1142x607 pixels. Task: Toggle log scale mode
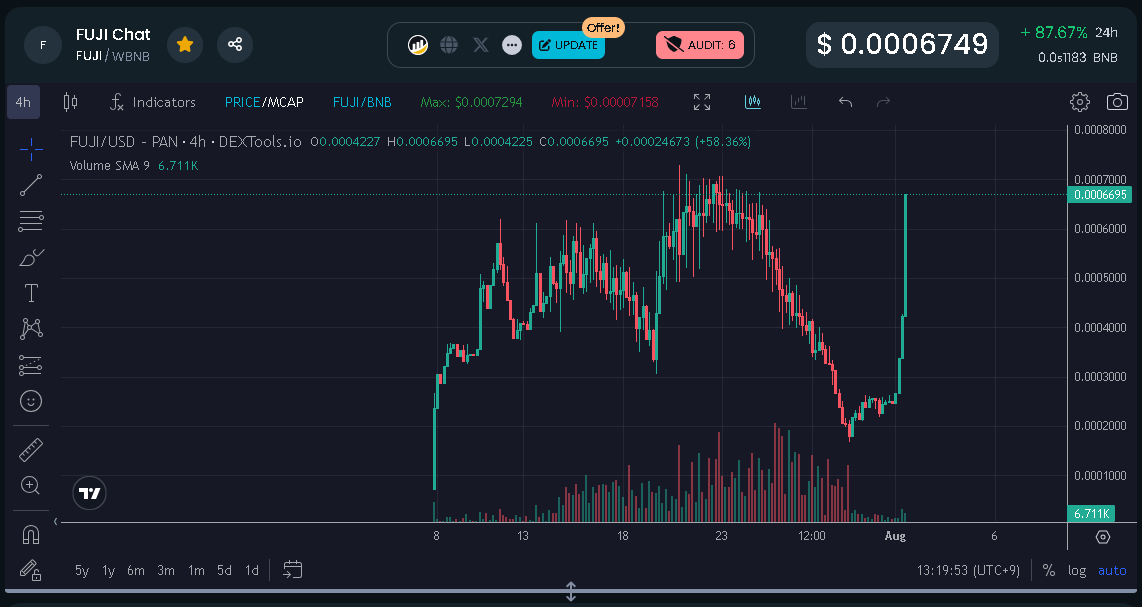[1077, 570]
